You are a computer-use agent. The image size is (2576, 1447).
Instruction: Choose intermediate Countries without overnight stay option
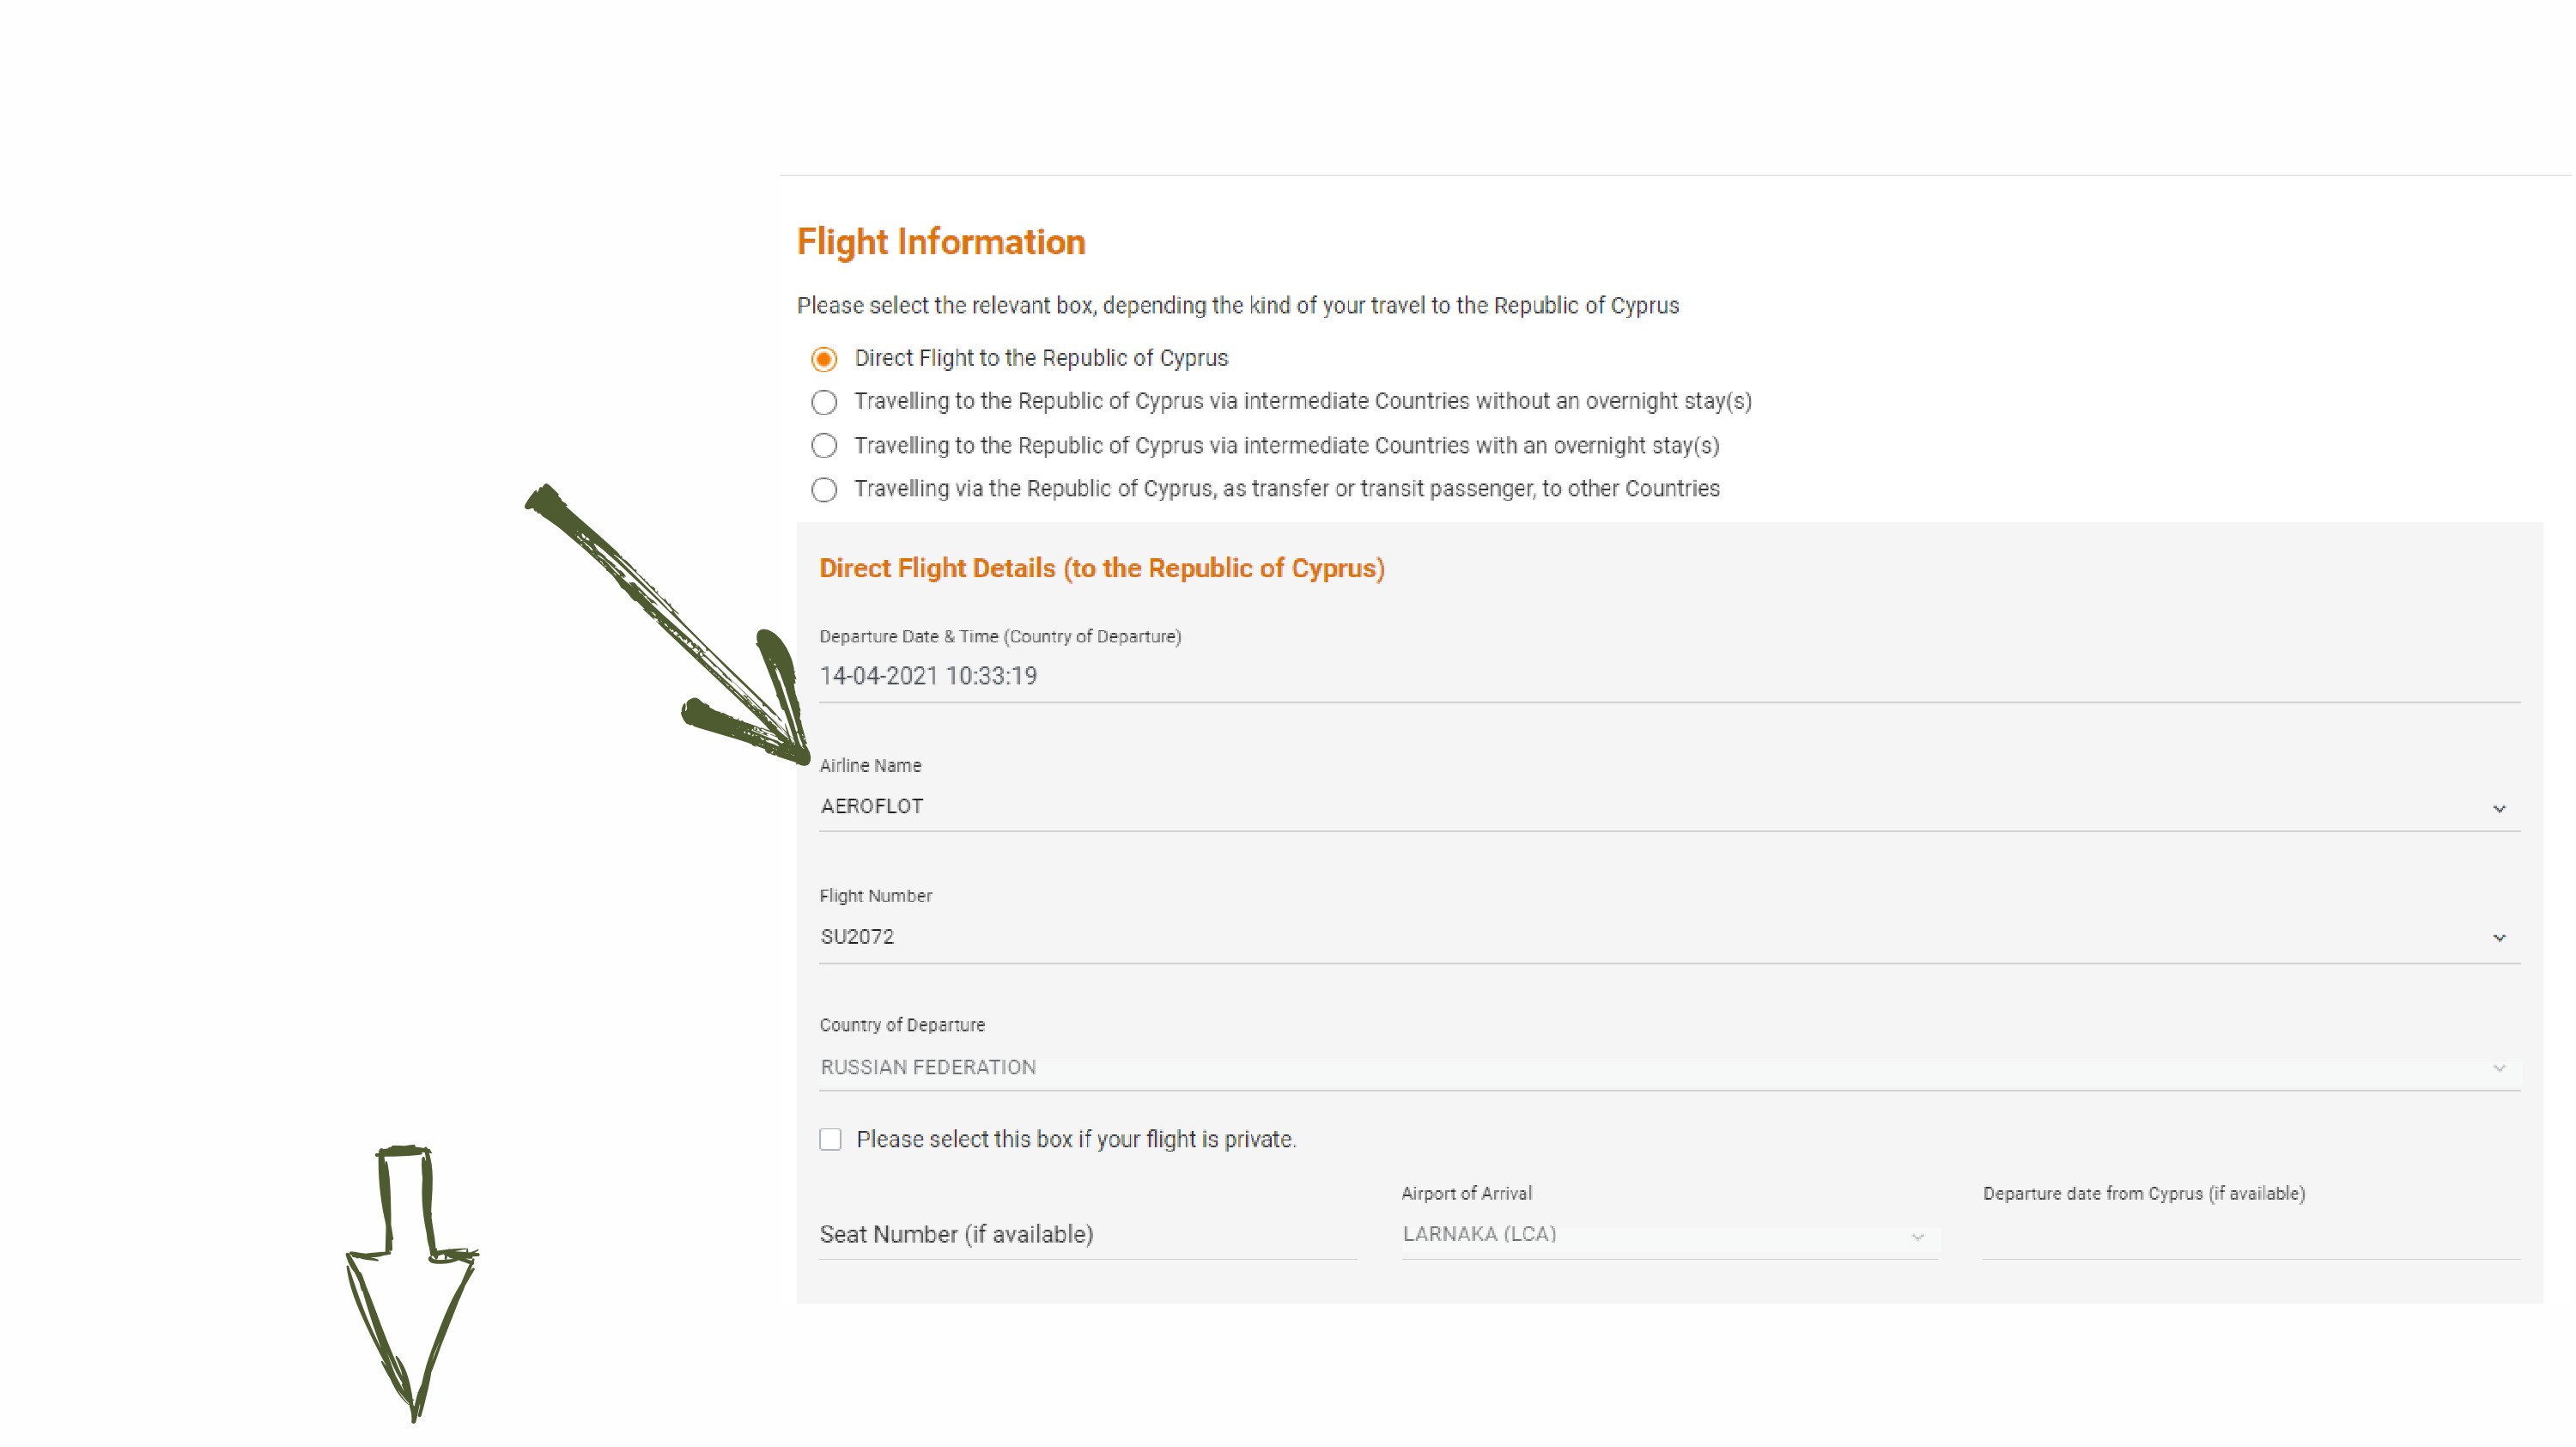[x=824, y=402]
